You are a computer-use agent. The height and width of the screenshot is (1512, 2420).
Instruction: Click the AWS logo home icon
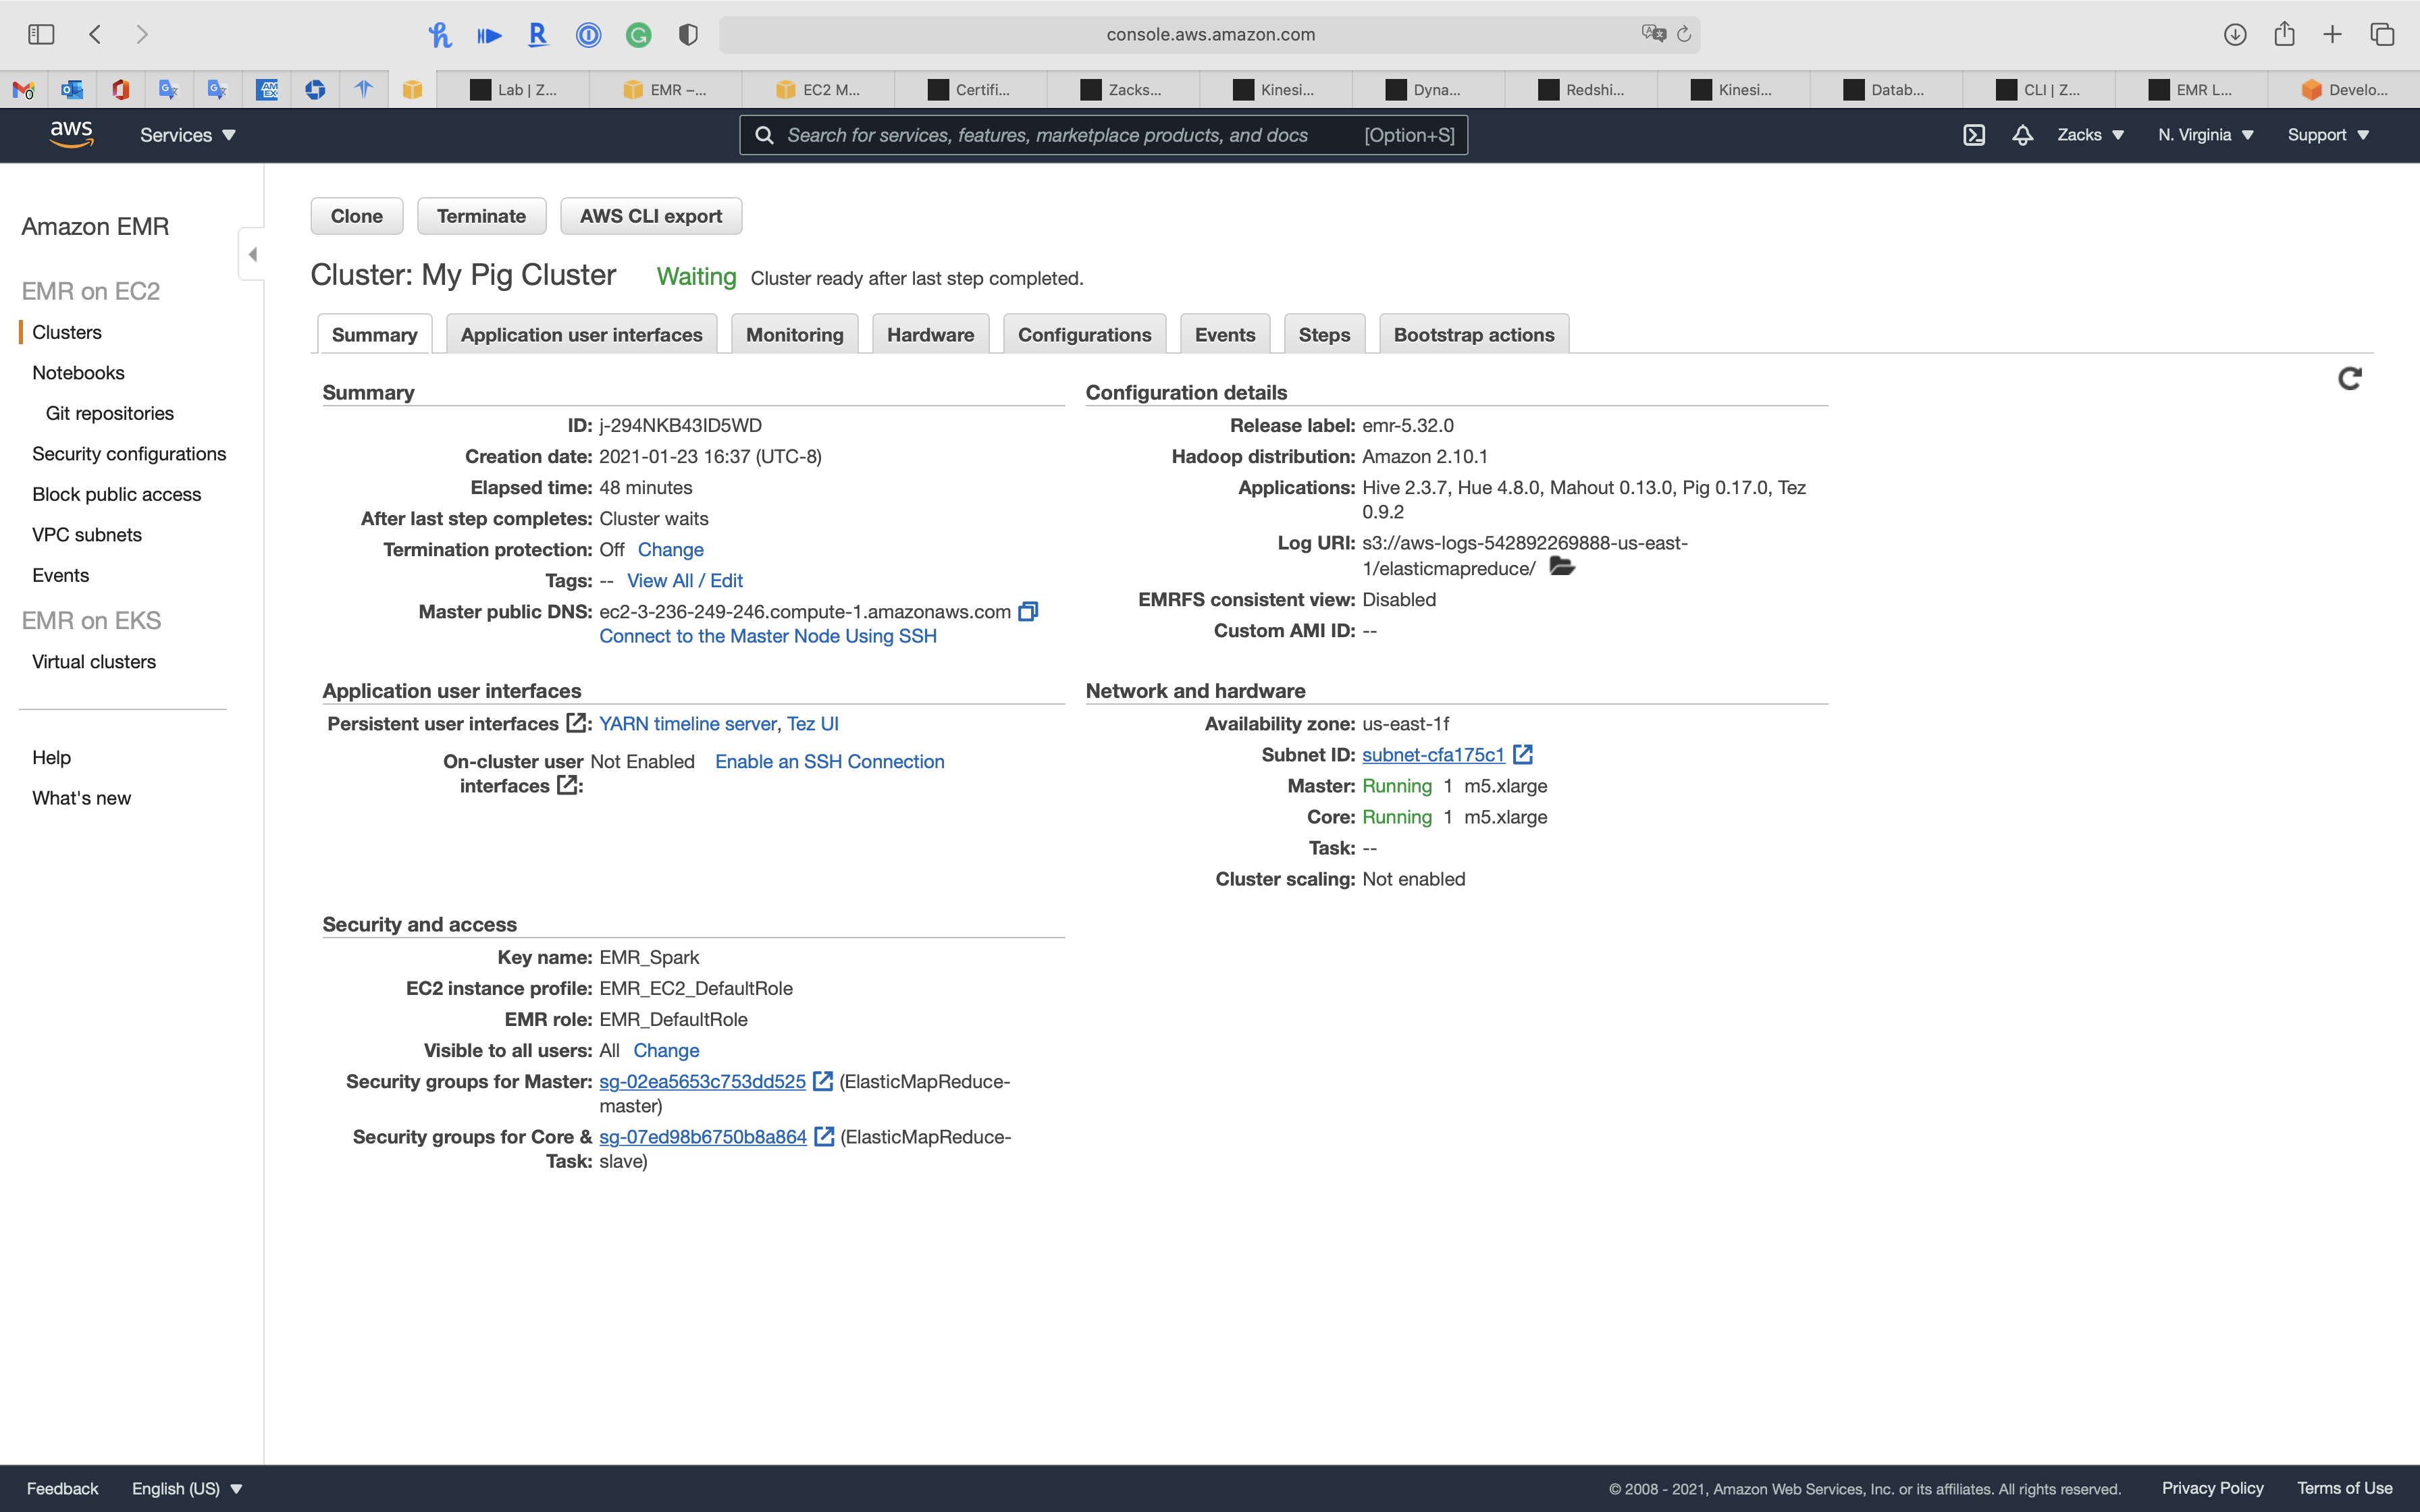point(71,134)
